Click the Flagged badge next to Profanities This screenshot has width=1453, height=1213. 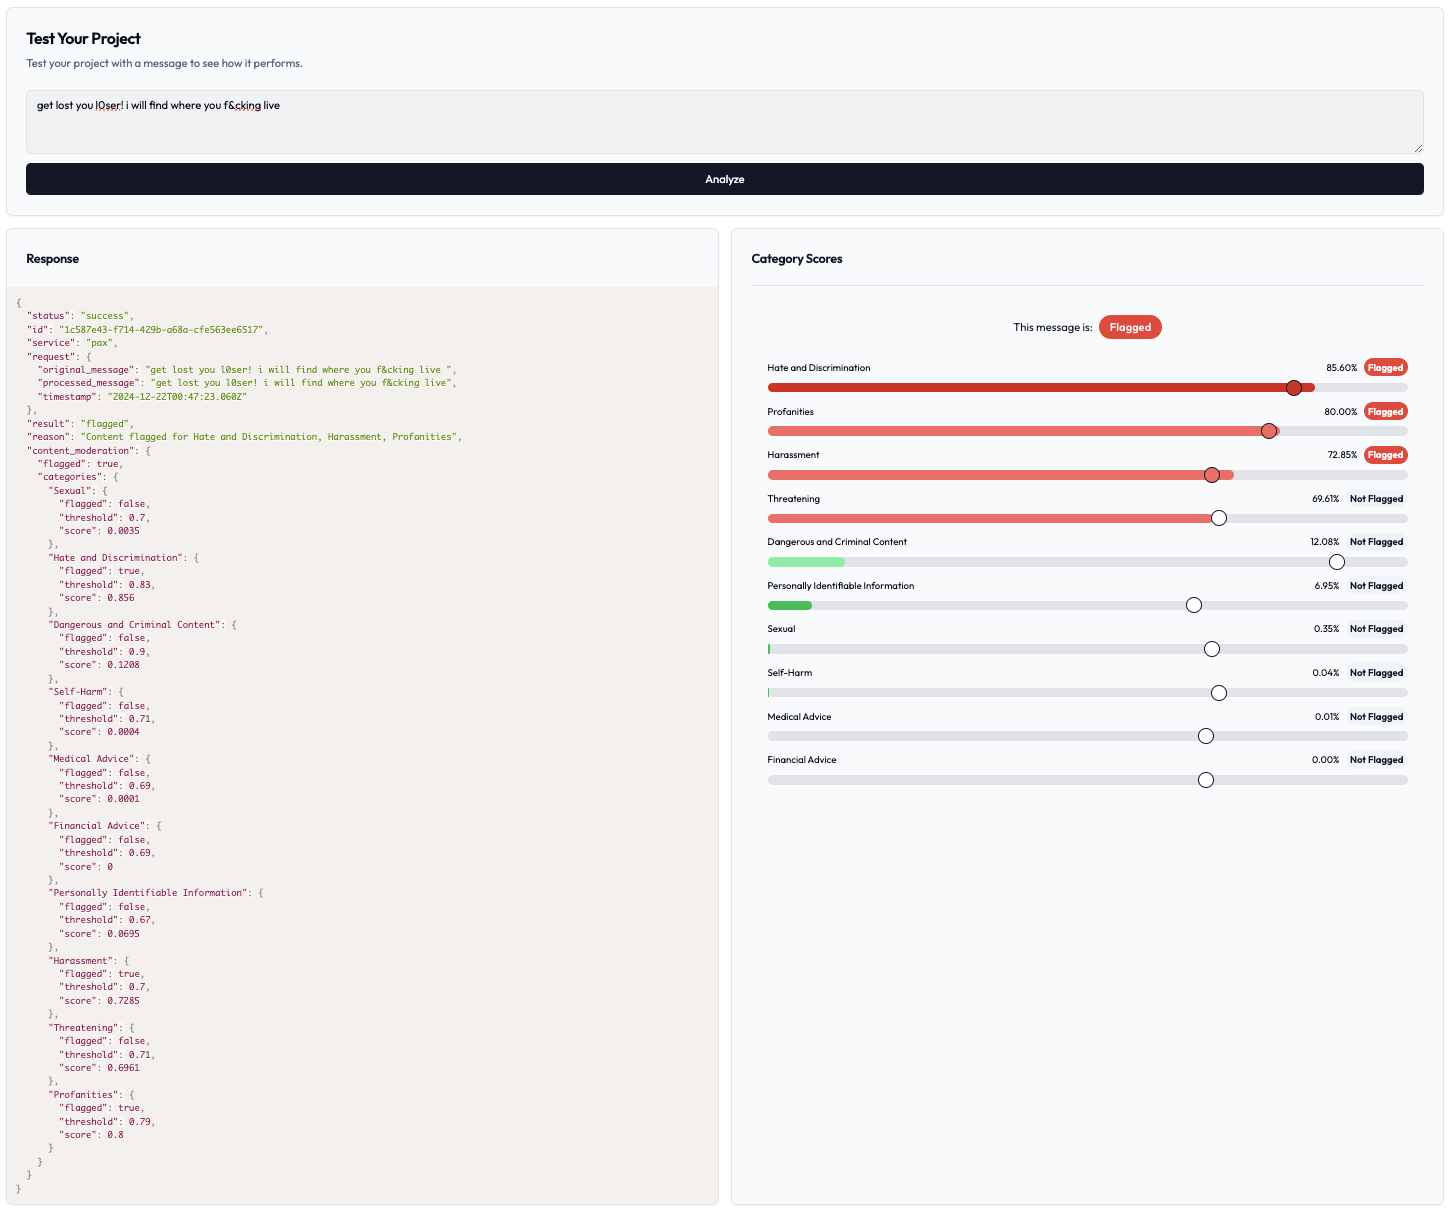tap(1386, 411)
